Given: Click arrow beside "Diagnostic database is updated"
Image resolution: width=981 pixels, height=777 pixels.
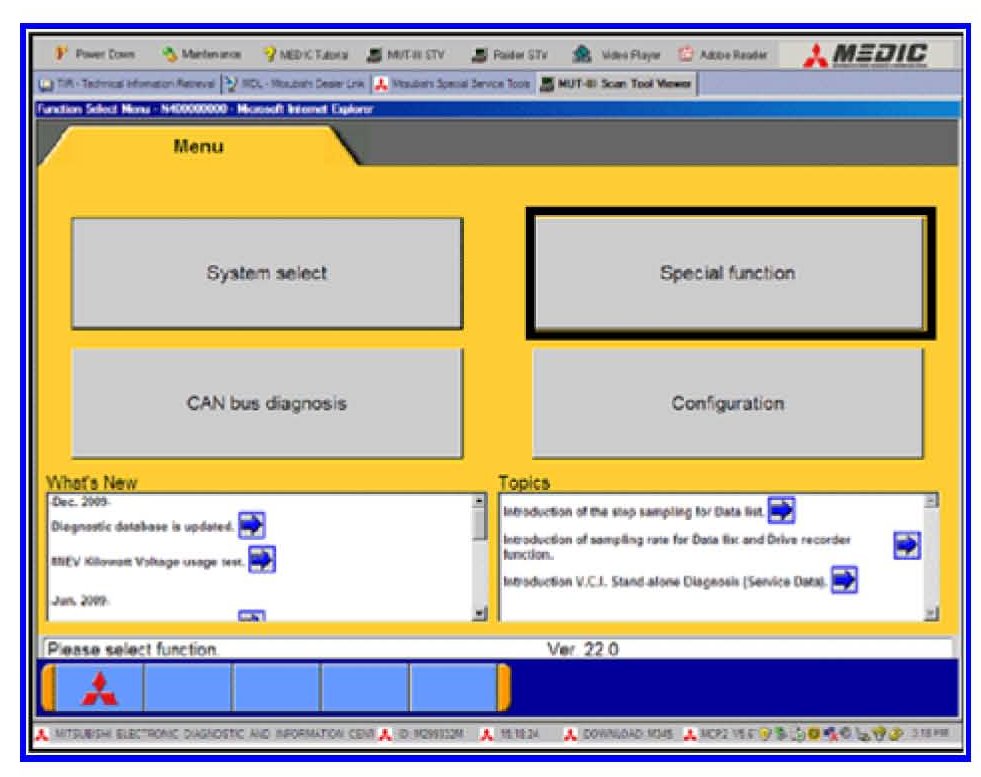Looking at the screenshot, I should 252,524.
